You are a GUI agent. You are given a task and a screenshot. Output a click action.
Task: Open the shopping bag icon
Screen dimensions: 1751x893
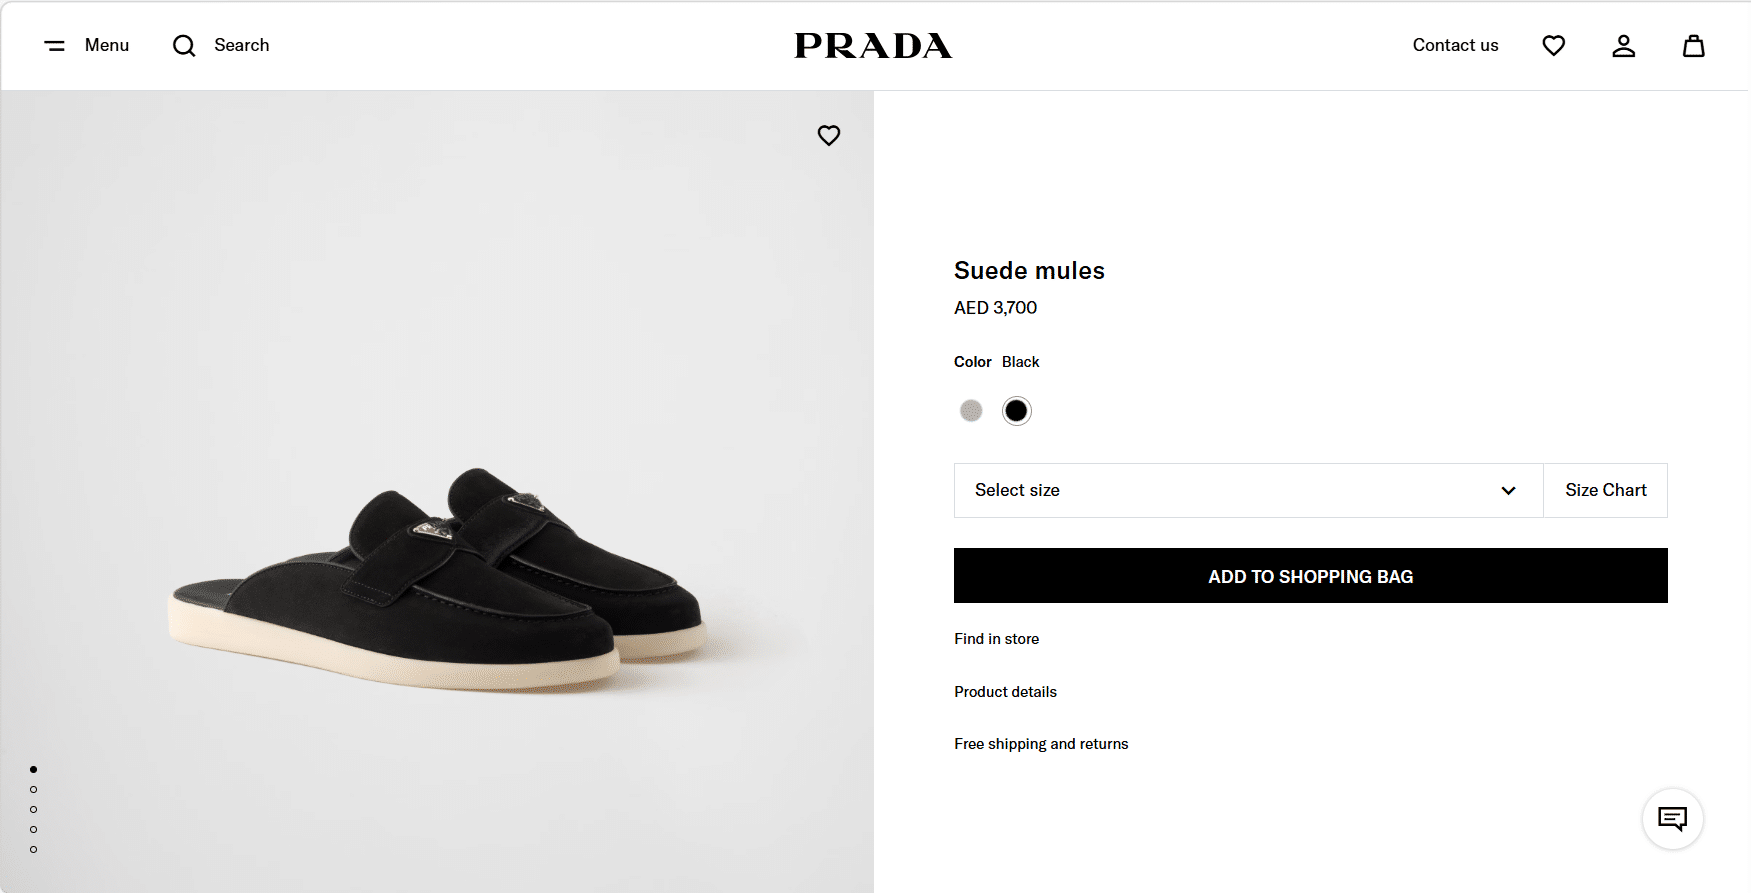[1693, 46]
